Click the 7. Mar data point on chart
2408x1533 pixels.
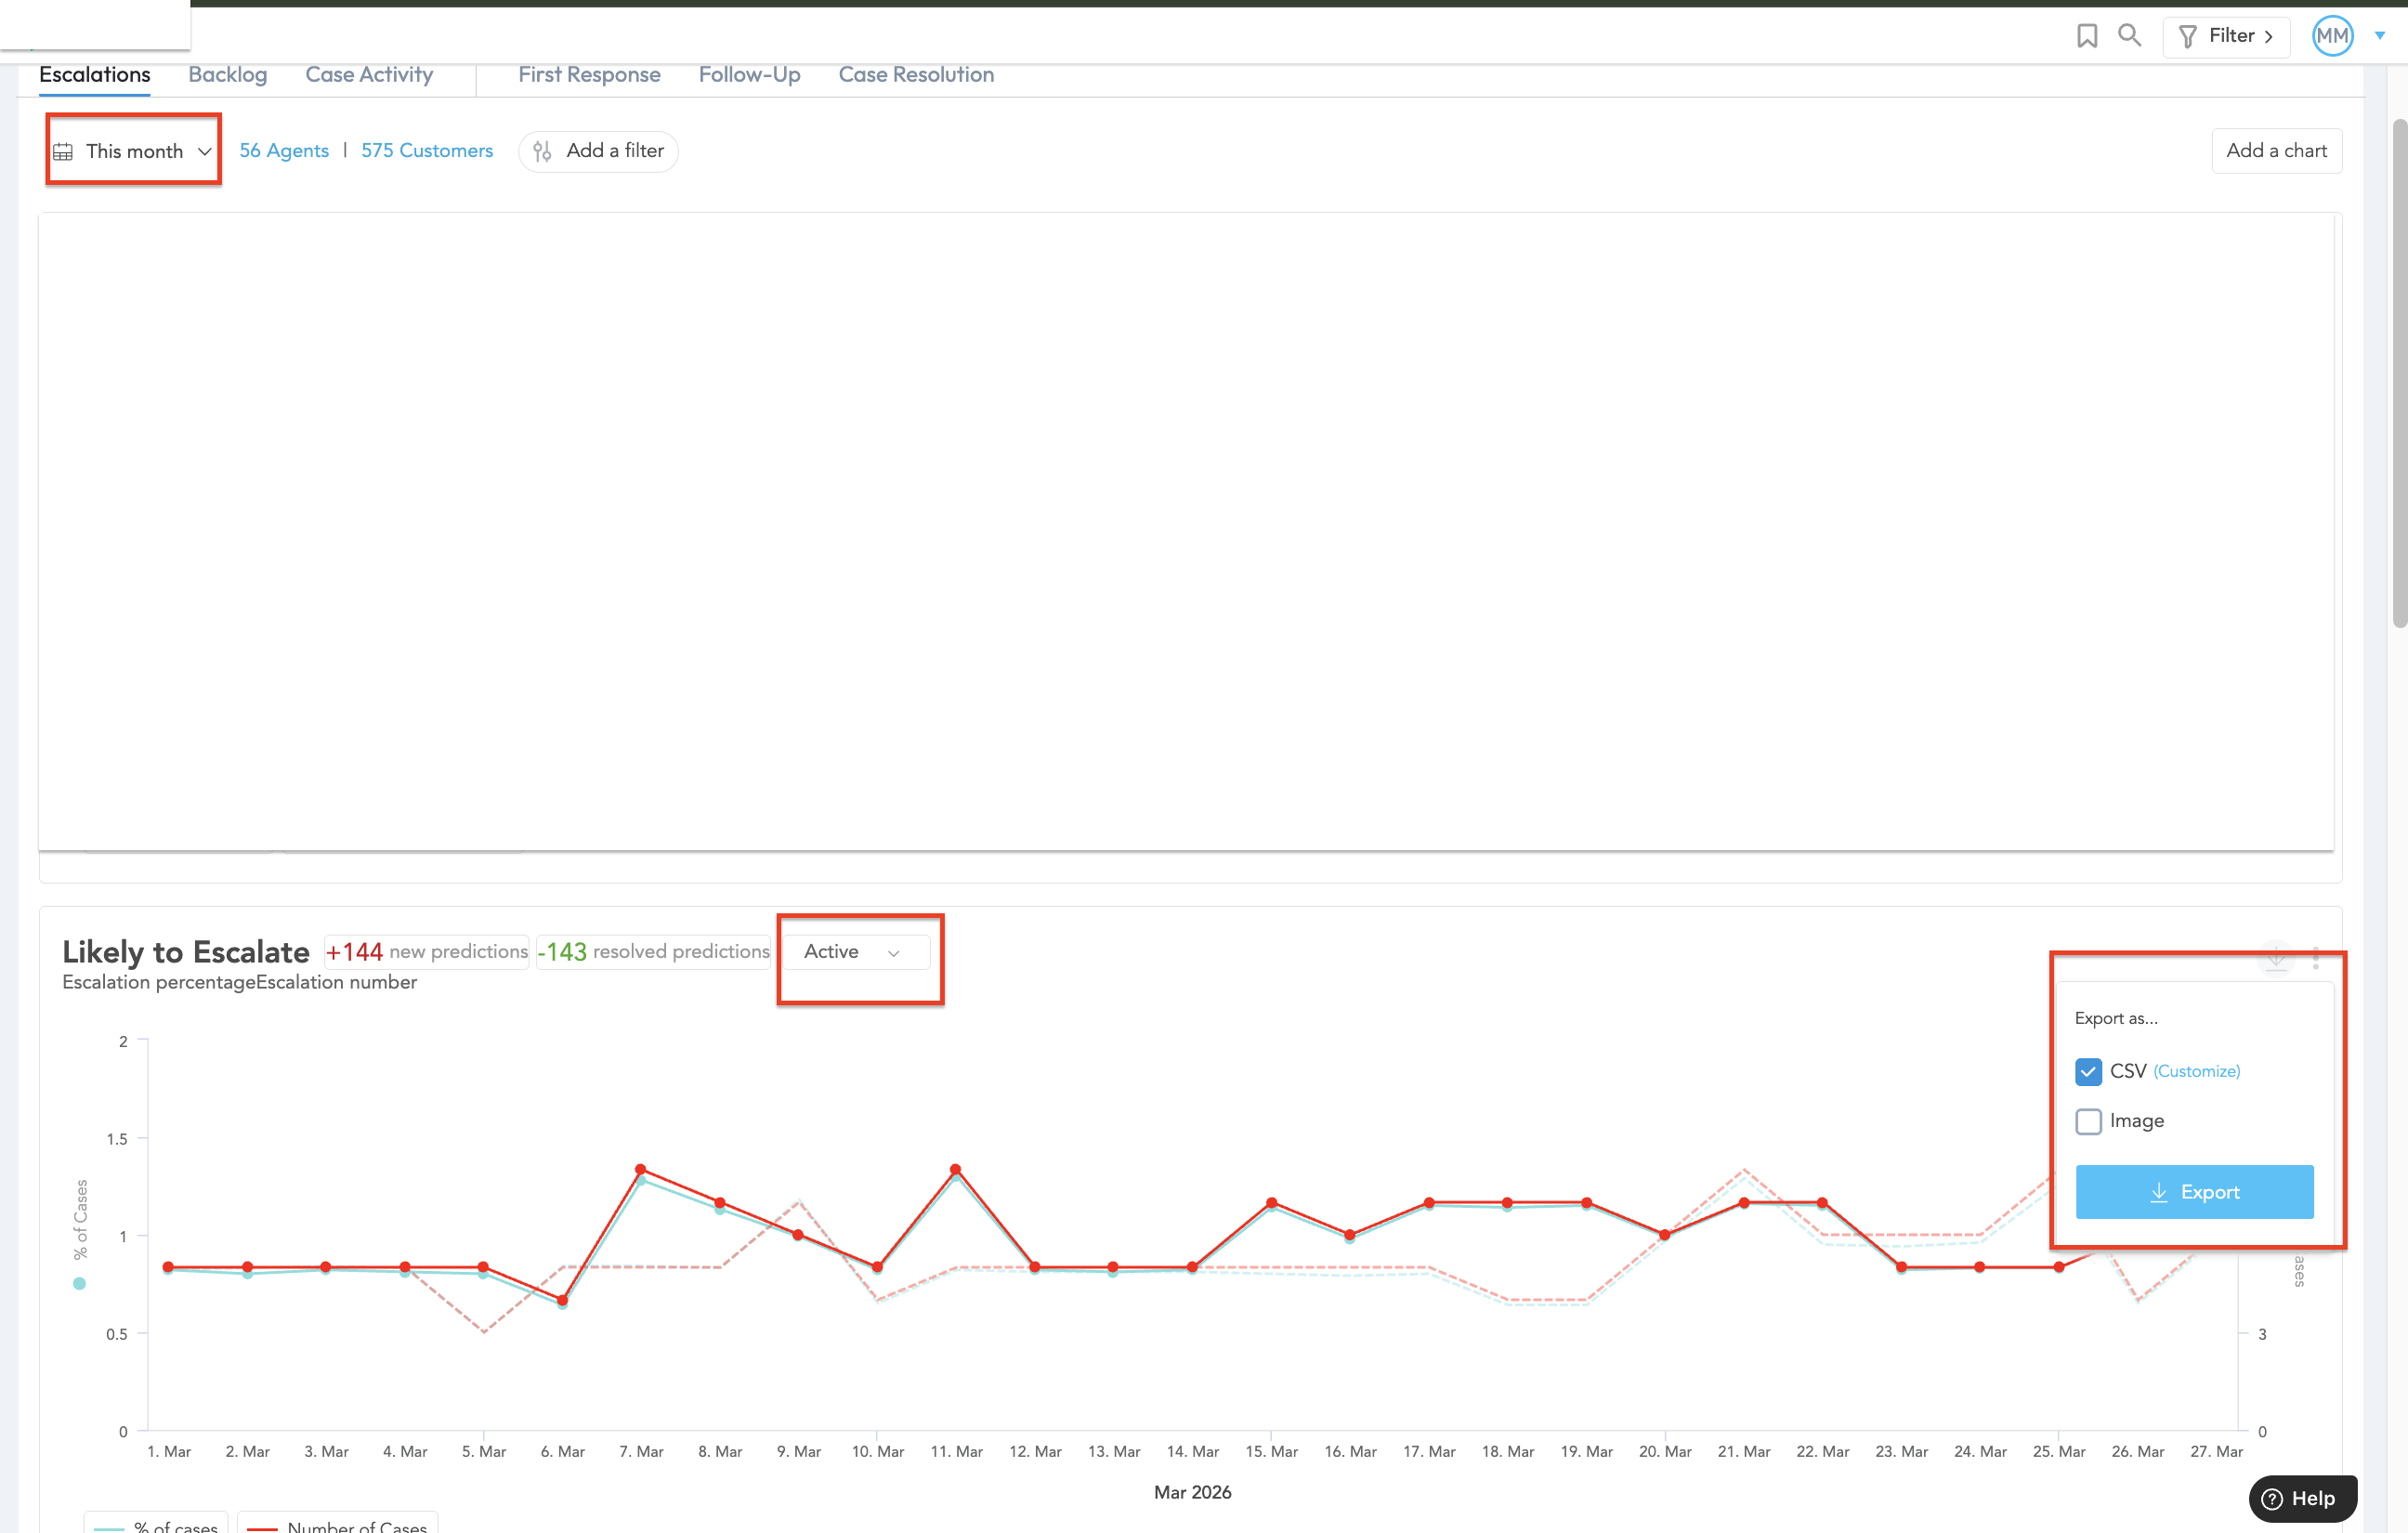point(641,1169)
